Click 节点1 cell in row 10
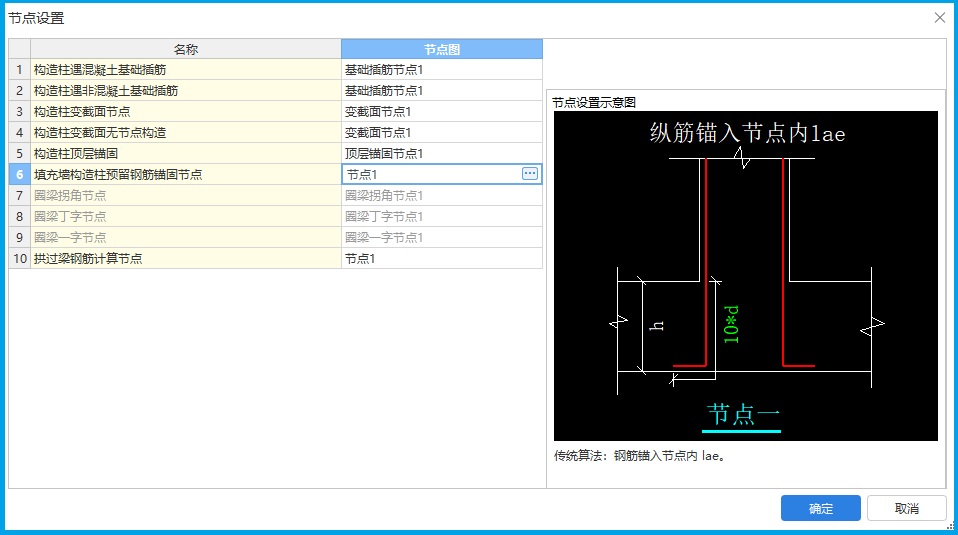Image resolution: width=958 pixels, height=535 pixels. [442, 258]
